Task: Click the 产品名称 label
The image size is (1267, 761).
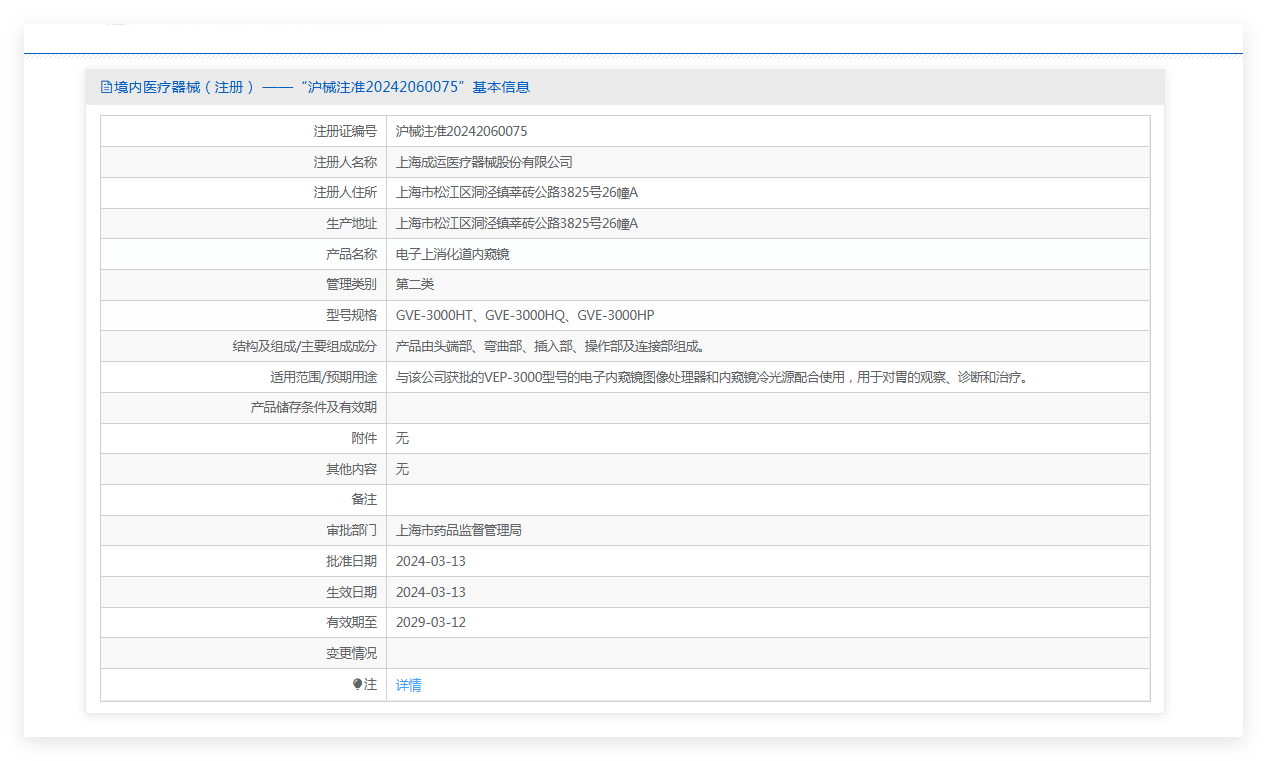Action: pos(351,254)
